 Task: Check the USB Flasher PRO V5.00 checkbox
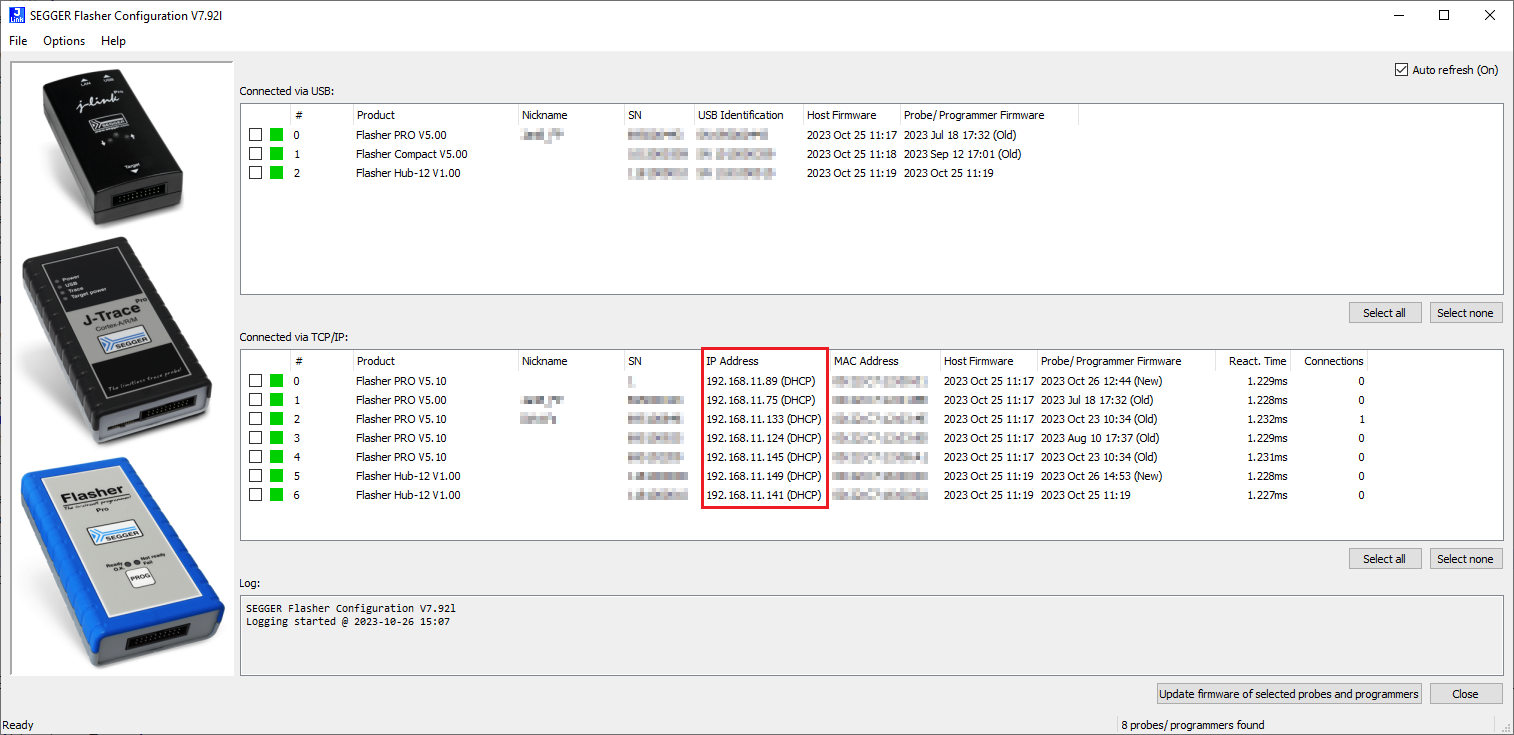(x=256, y=135)
